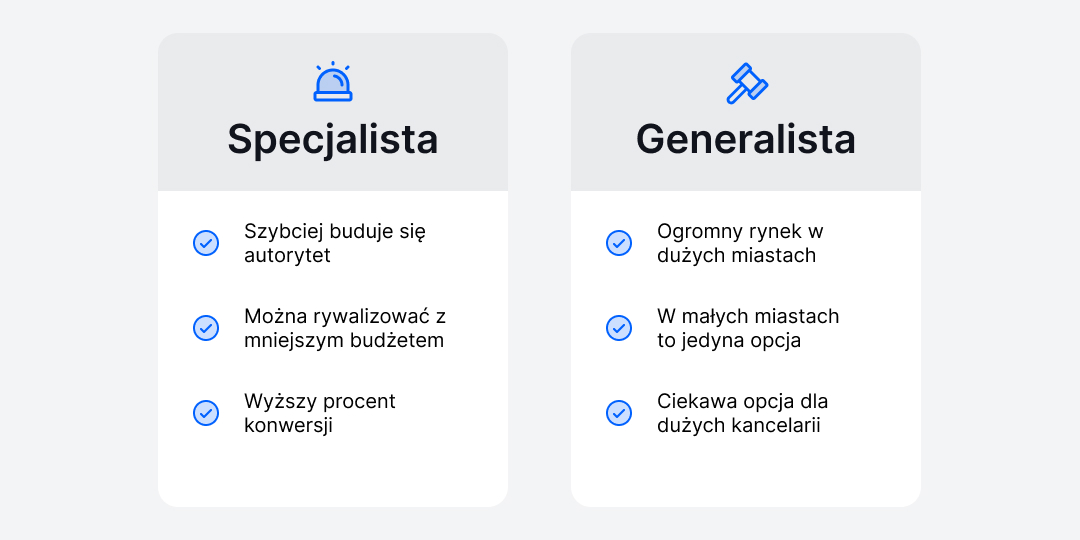Select checkmark next to "Ogromny rynek" item
The image size is (1080, 540).
pyautogui.click(x=619, y=243)
